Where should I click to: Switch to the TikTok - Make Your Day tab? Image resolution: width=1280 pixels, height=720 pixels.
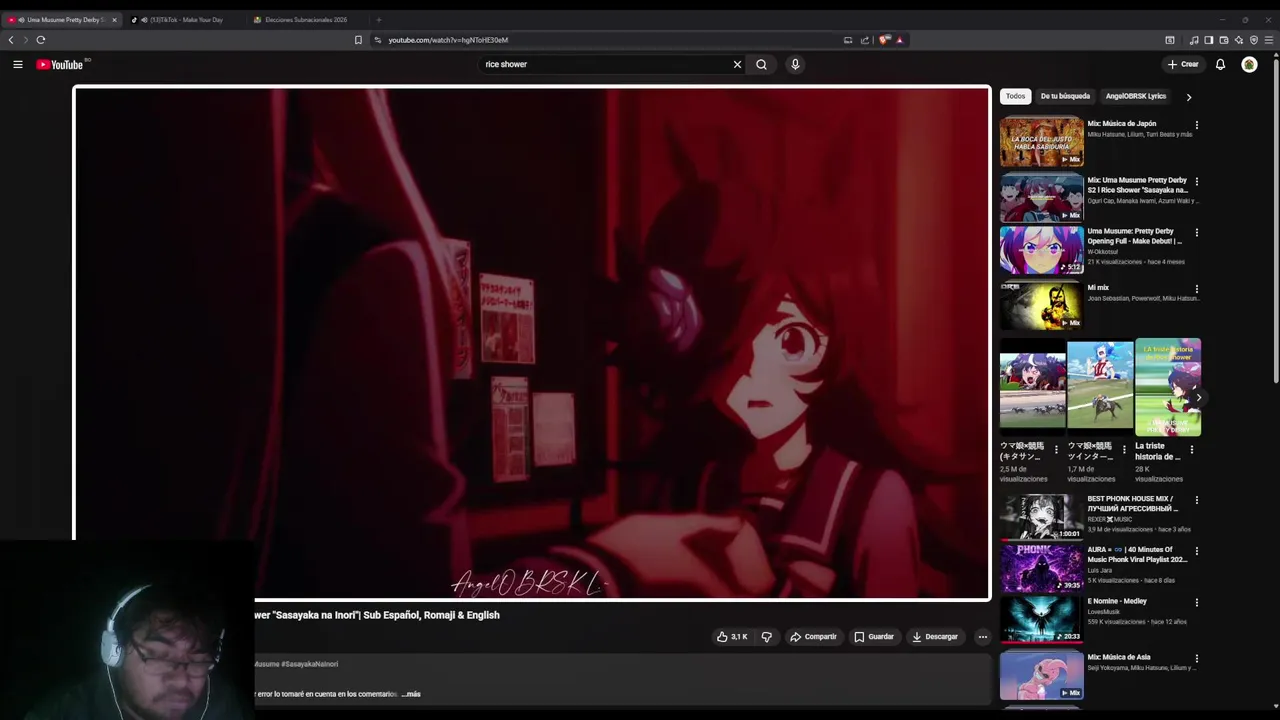[186, 20]
